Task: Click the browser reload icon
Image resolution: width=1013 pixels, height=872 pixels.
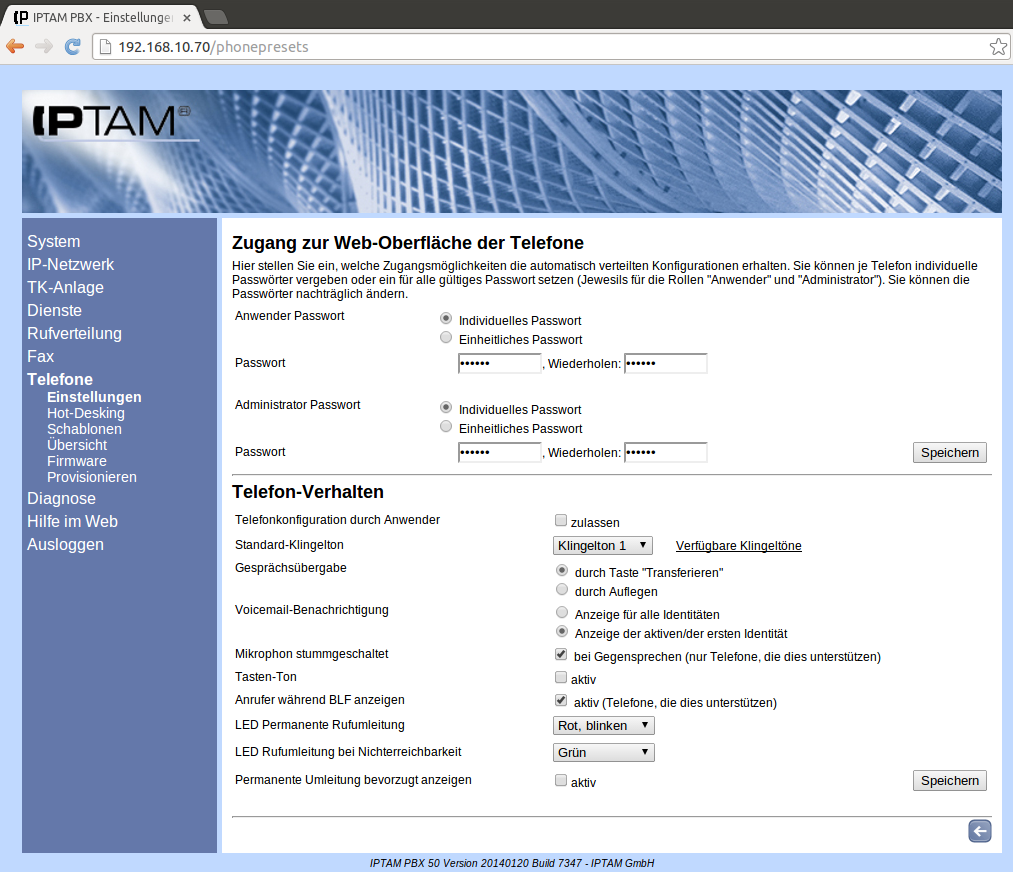Action: pos(72,46)
